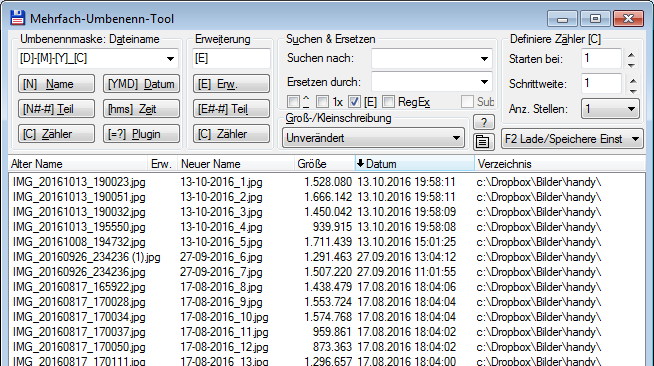Screen dimensions: 654x366
Task: Sort by Erw. column header
Action: click(x=162, y=164)
